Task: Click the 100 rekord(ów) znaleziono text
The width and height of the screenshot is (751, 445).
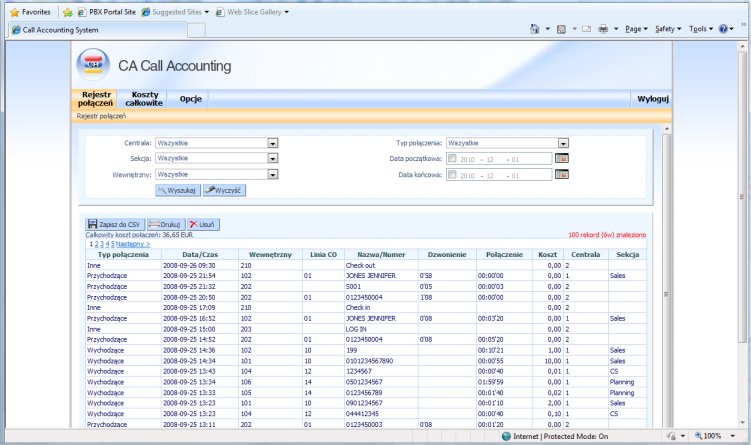Action: pyautogui.click(x=607, y=235)
